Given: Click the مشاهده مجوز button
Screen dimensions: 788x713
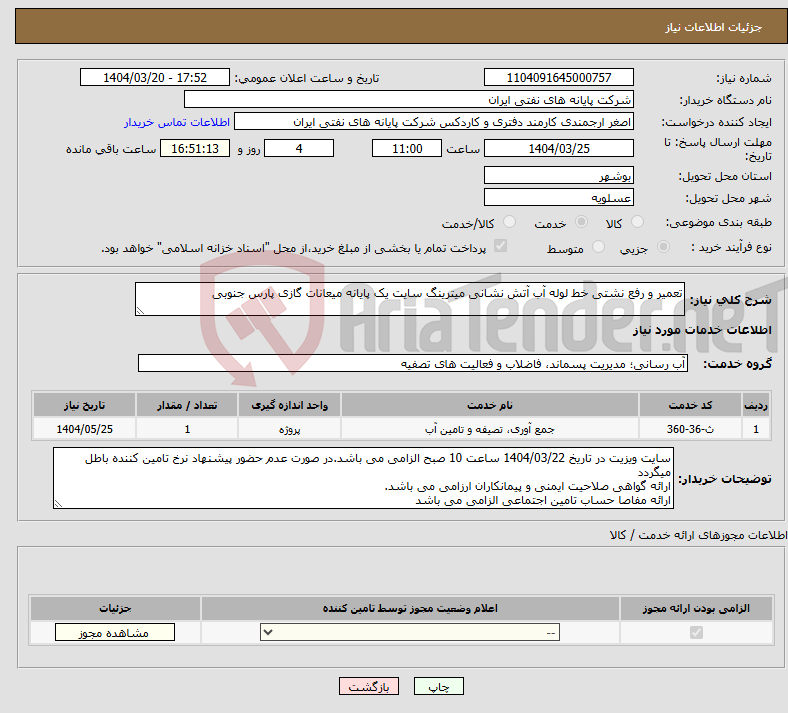Looking at the screenshot, I should pos(115,633).
